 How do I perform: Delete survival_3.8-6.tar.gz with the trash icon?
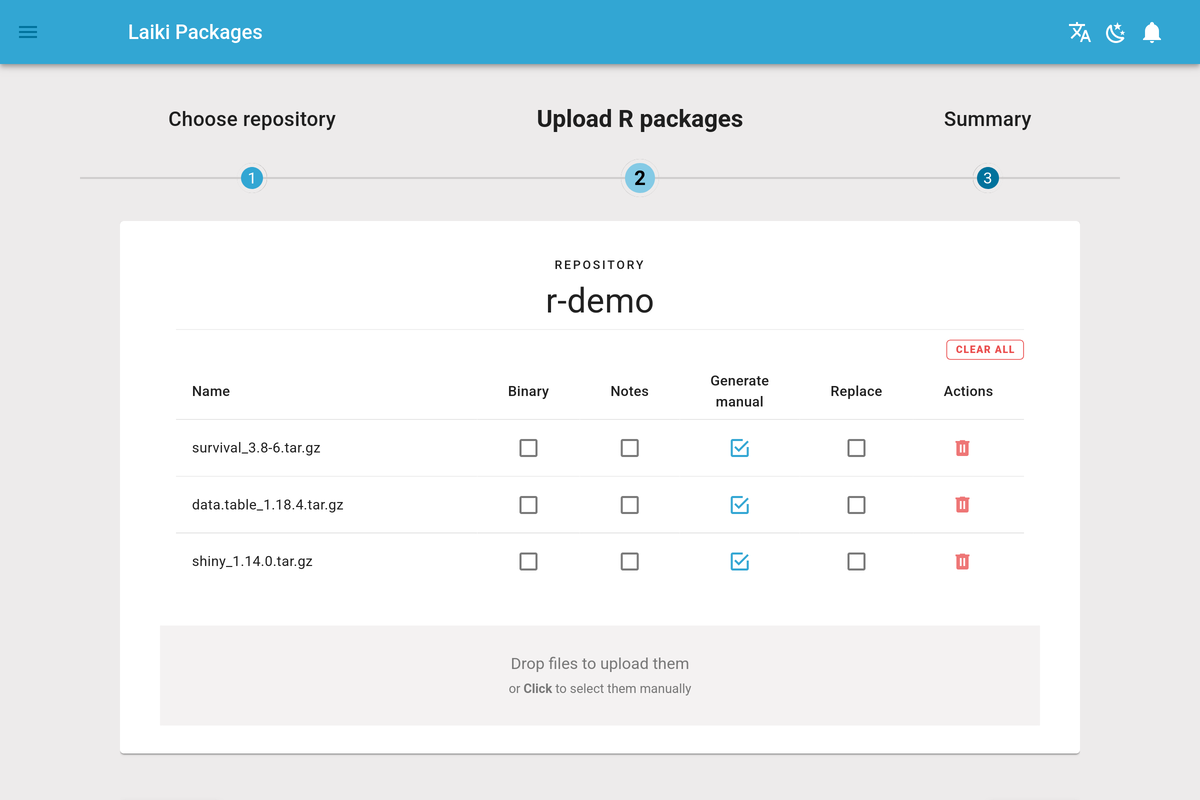coord(962,448)
